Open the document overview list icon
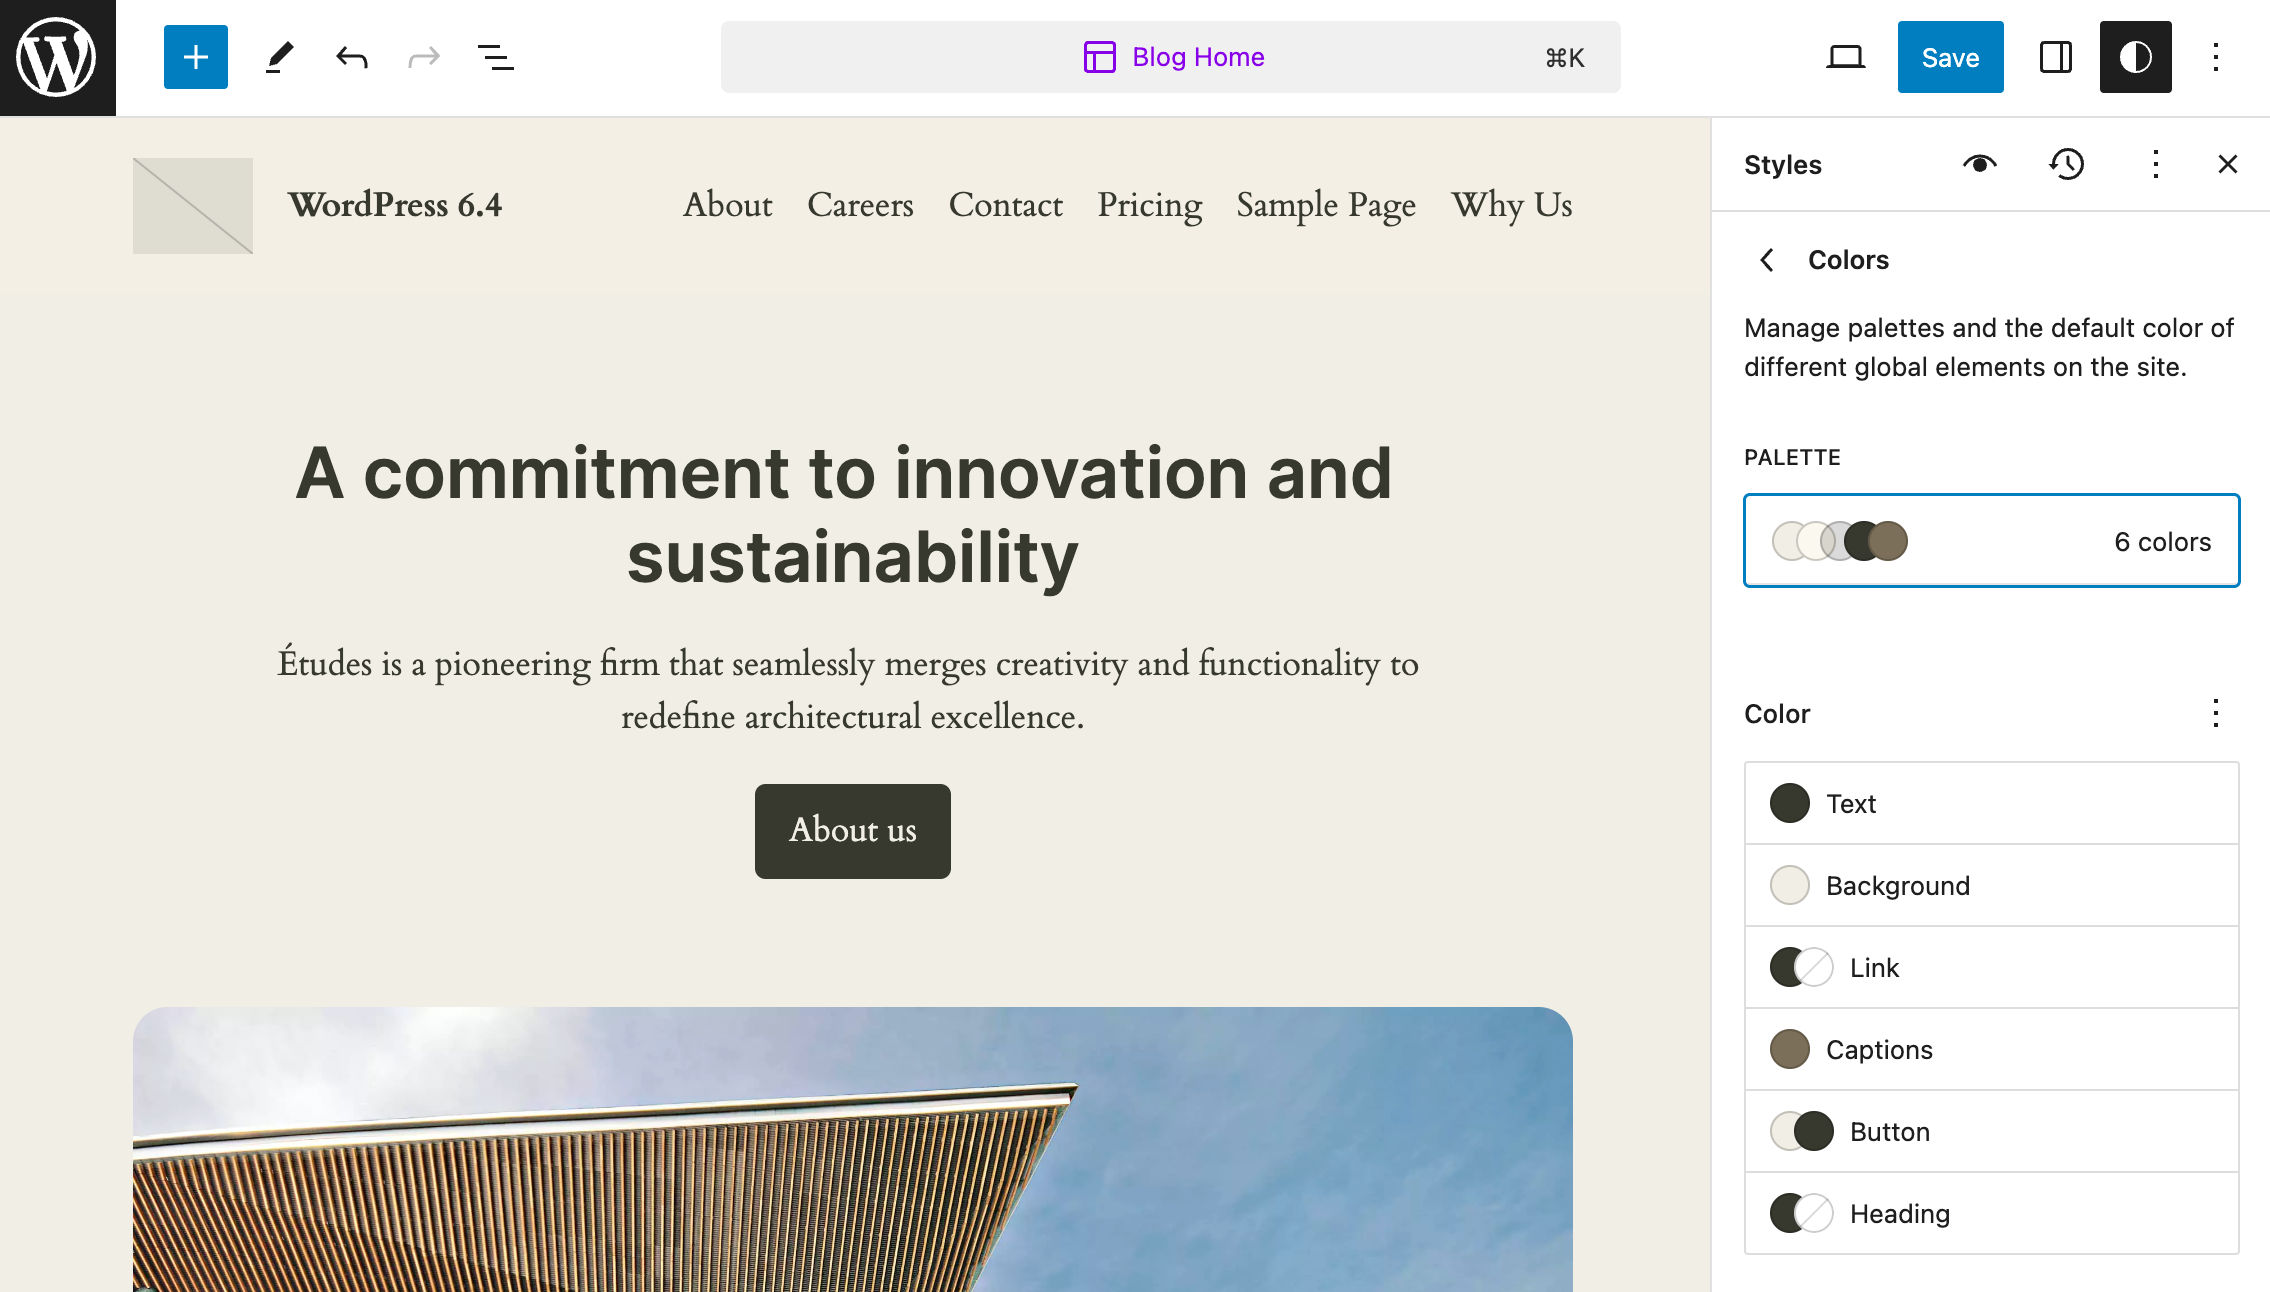Screen dimensions: 2270x1292 [494, 56]
